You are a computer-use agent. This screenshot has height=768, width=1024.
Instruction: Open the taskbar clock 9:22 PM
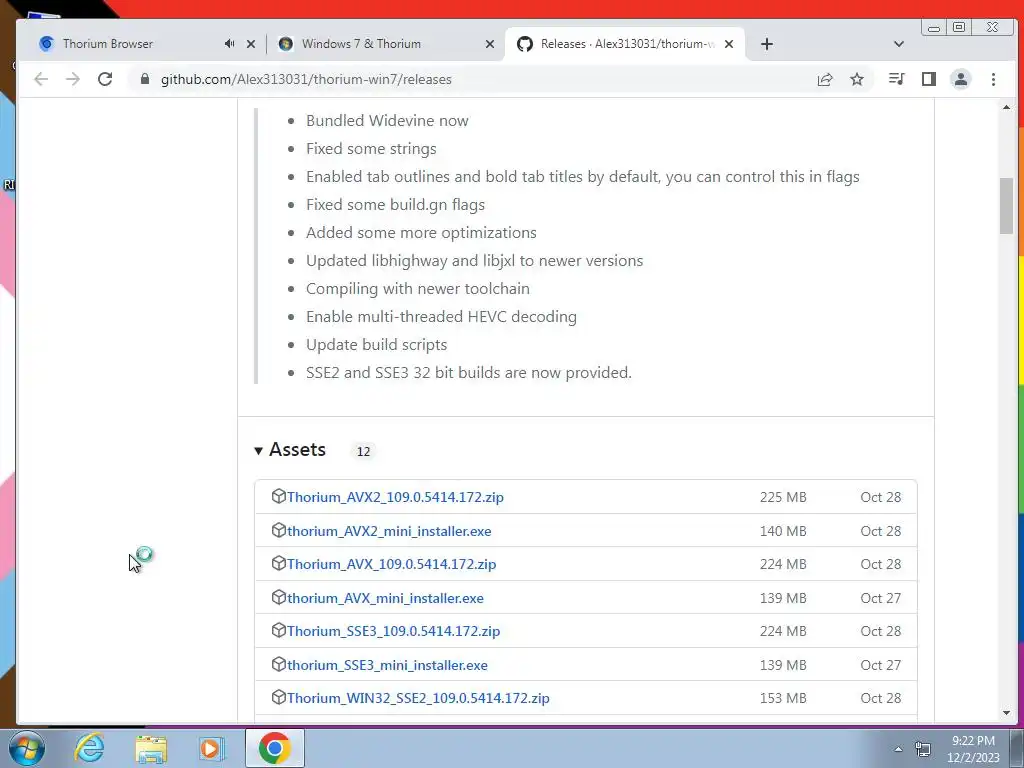973,749
